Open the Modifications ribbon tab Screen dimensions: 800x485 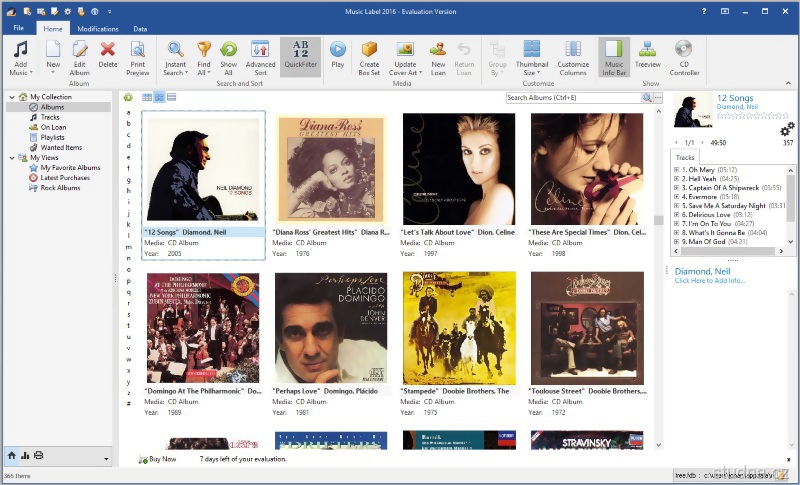pyautogui.click(x=97, y=29)
